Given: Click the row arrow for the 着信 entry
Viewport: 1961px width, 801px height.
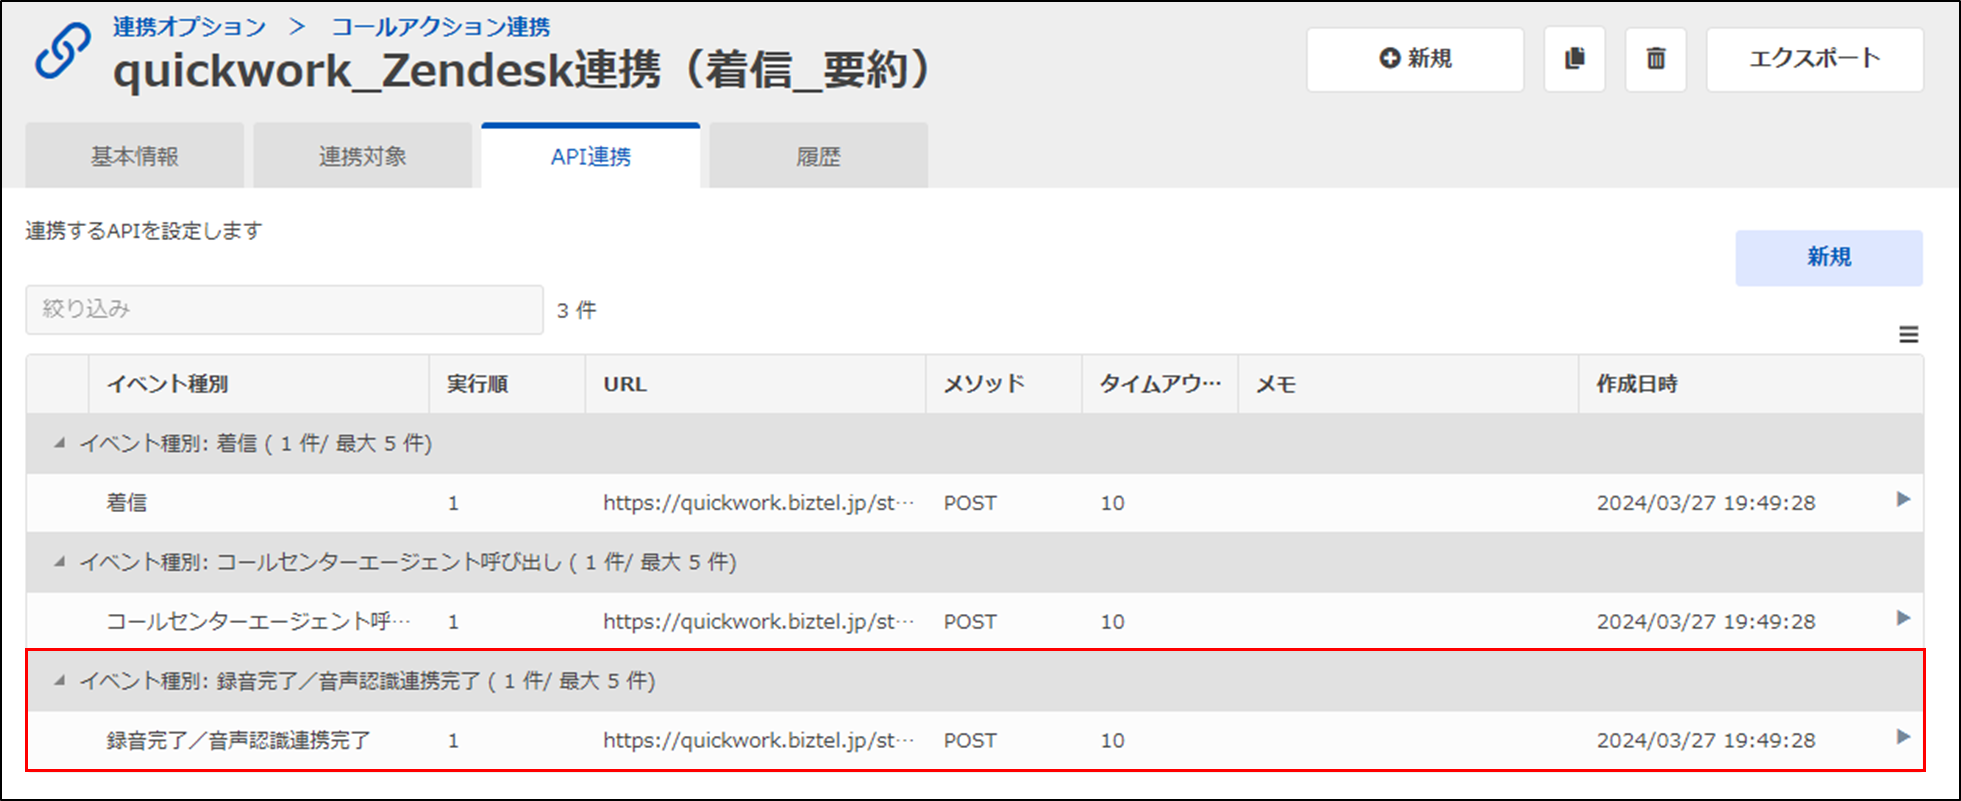Looking at the screenshot, I should pyautogui.click(x=1903, y=499).
